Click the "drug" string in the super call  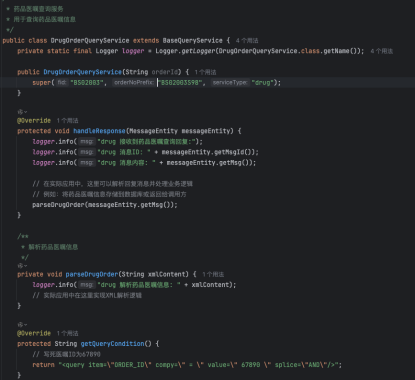263,83
